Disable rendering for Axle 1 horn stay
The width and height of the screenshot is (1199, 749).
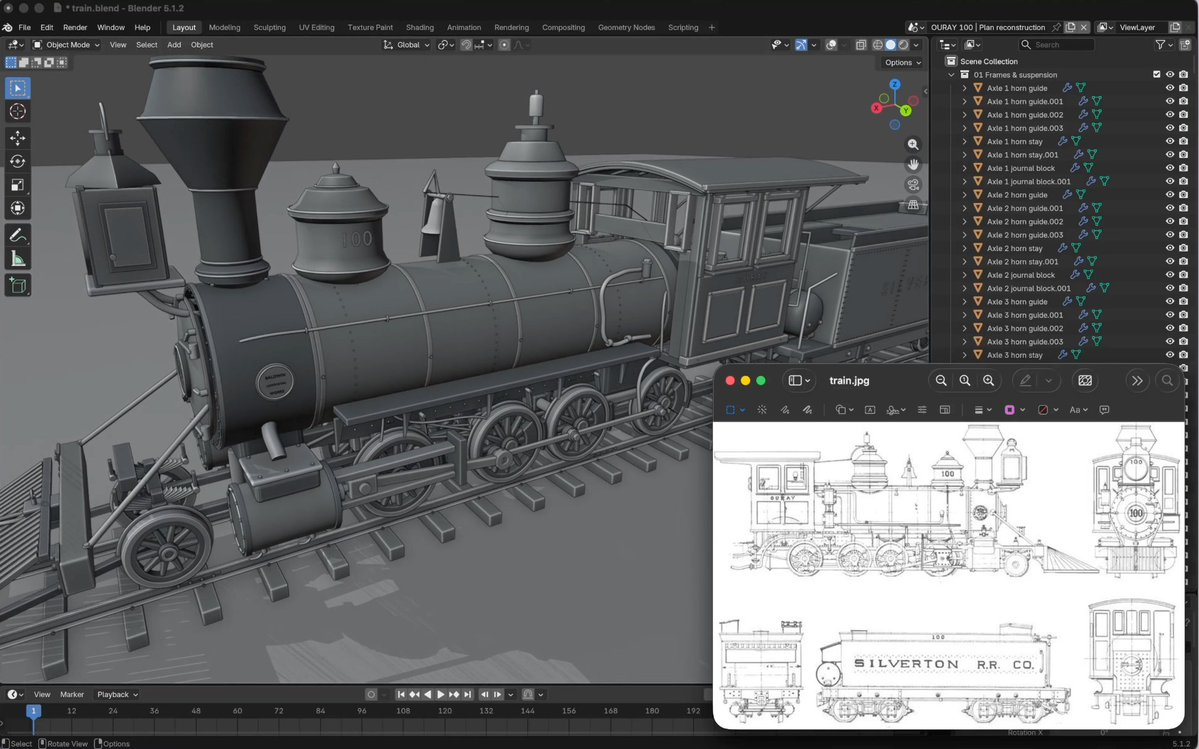[1184, 141]
